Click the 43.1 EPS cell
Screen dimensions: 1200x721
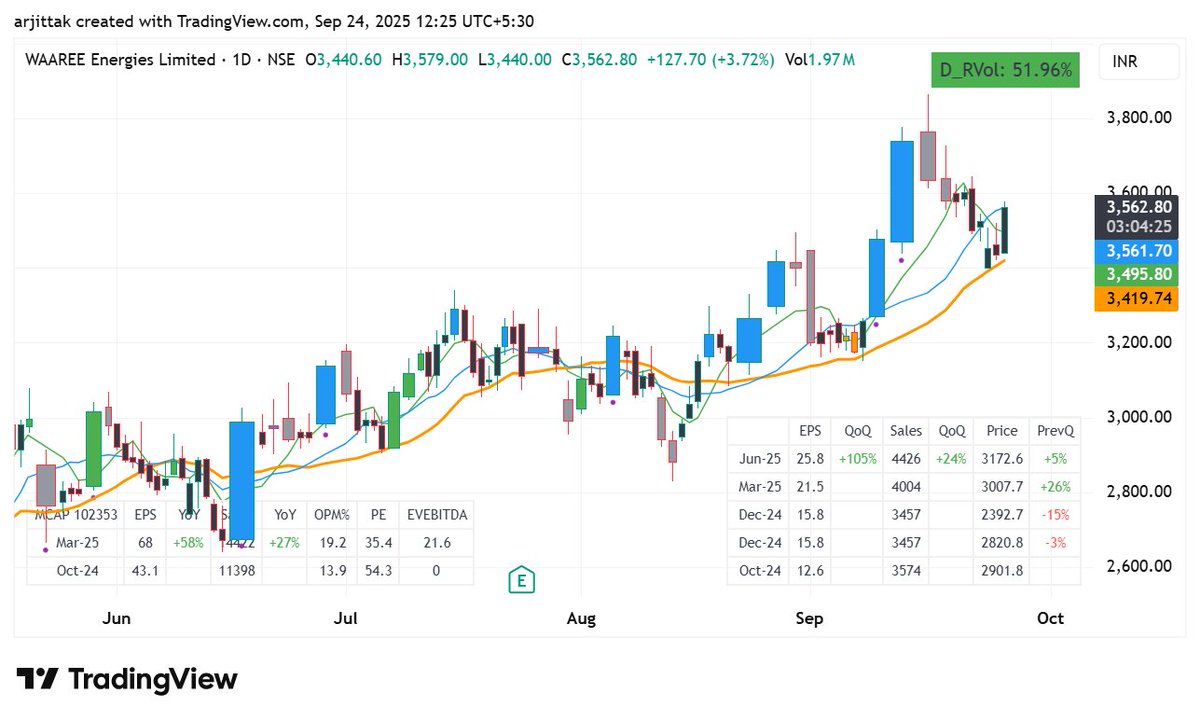(146, 571)
